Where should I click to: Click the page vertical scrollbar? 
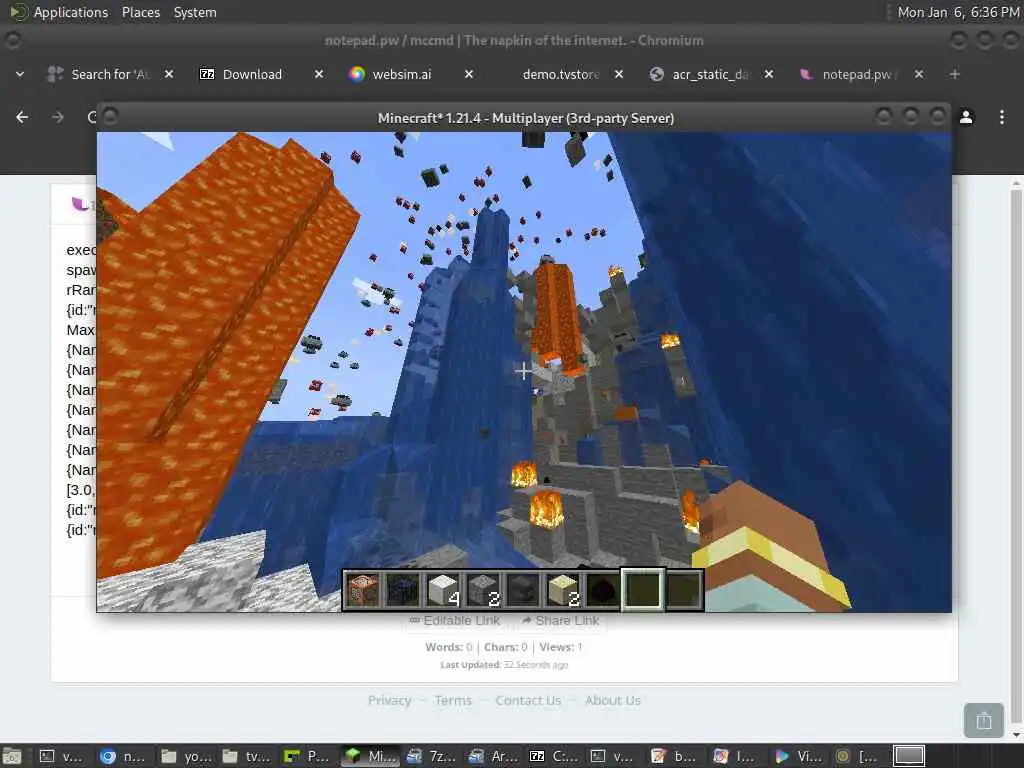click(x=1016, y=457)
